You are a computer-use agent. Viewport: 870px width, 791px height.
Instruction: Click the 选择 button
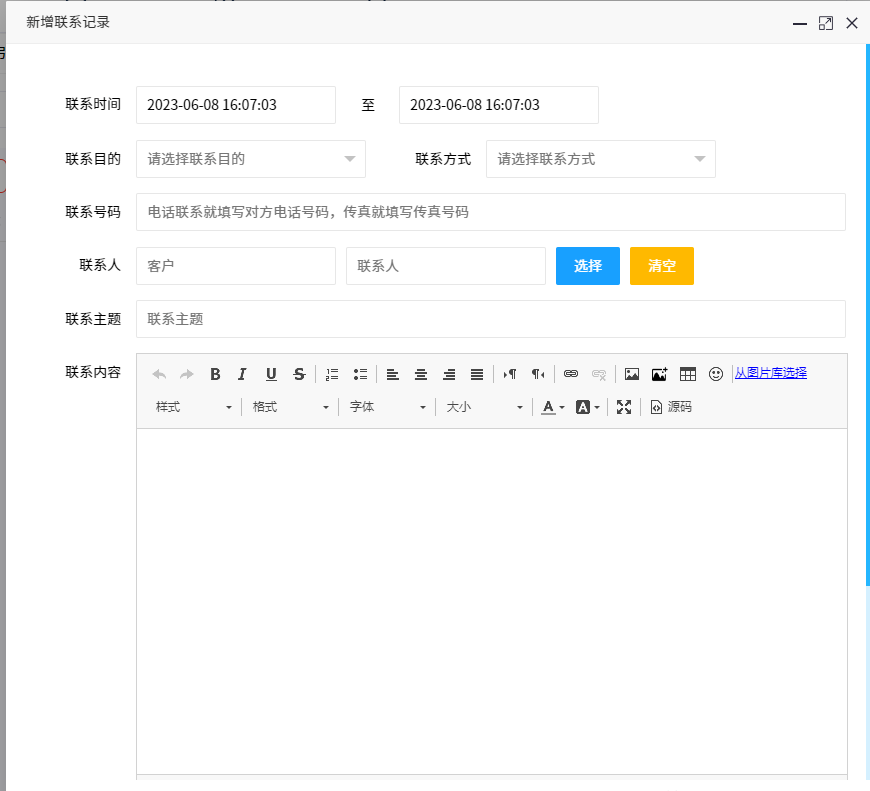click(x=588, y=266)
